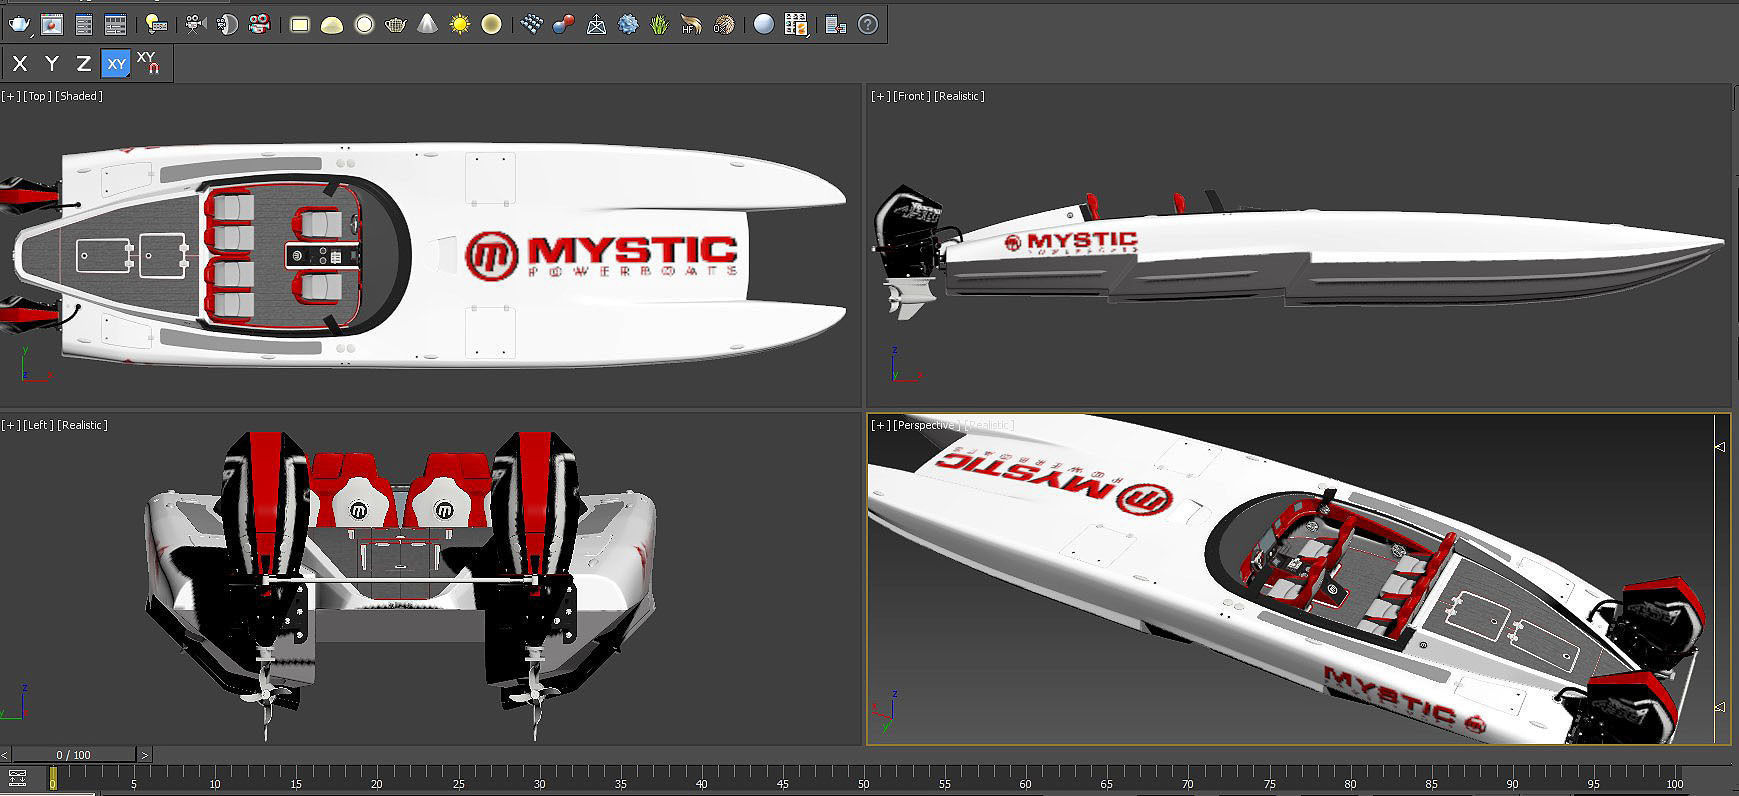
Task: Click the two-column list panel icon
Action: point(116,24)
